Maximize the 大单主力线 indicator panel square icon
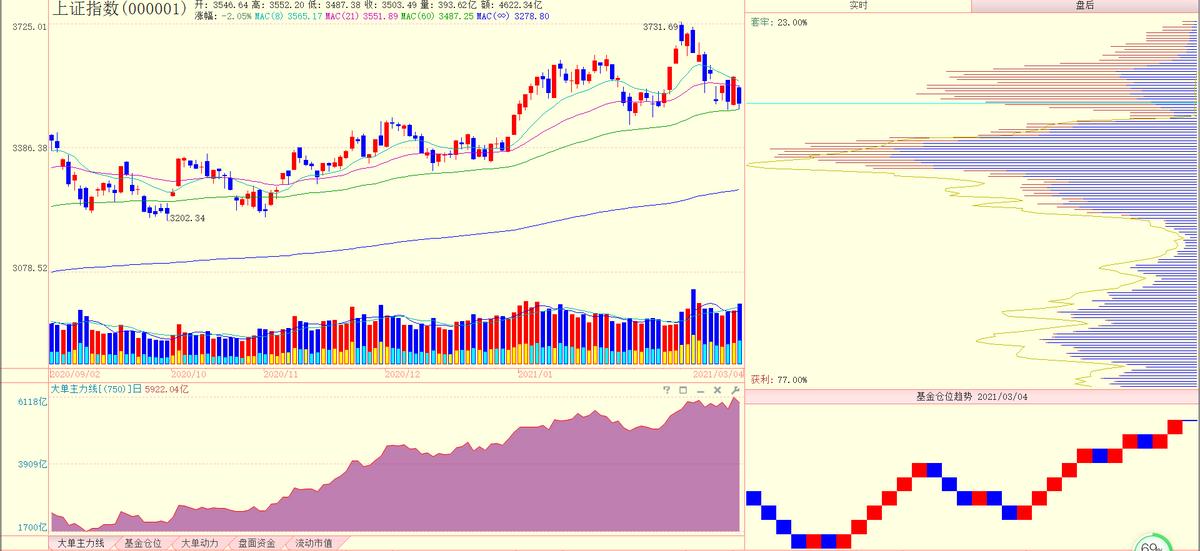The height and width of the screenshot is (551, 1200). (683, 390)
